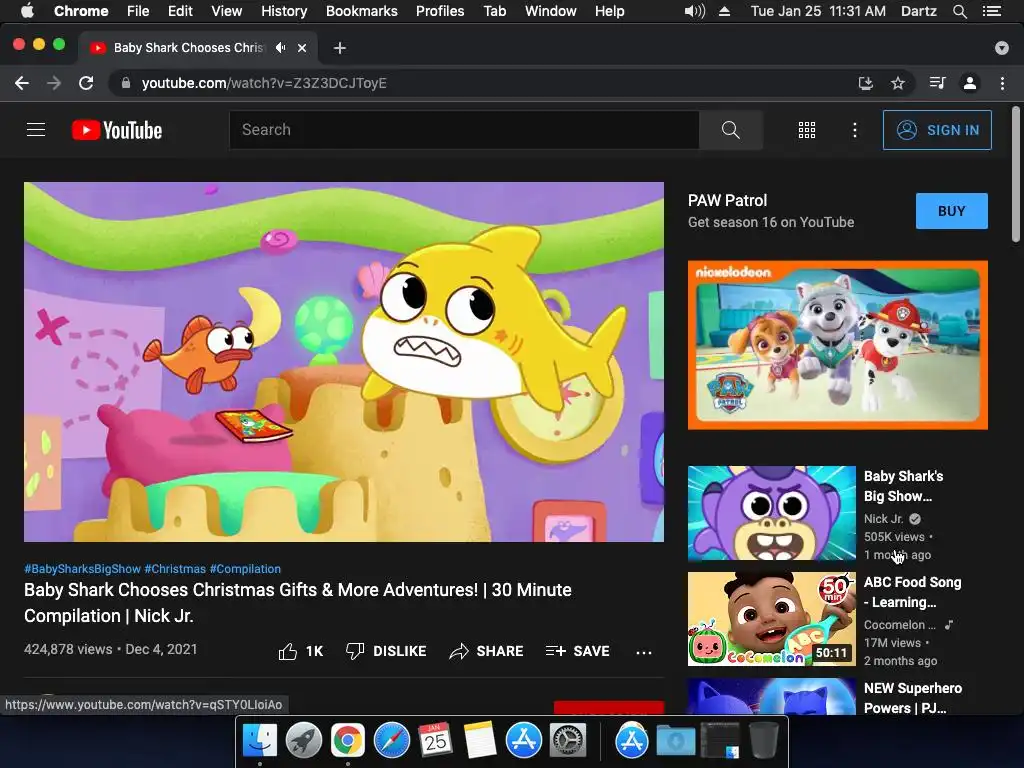Go back in browser history
The width and height of the screenshot is (1024, 768).
click(22, 83)
